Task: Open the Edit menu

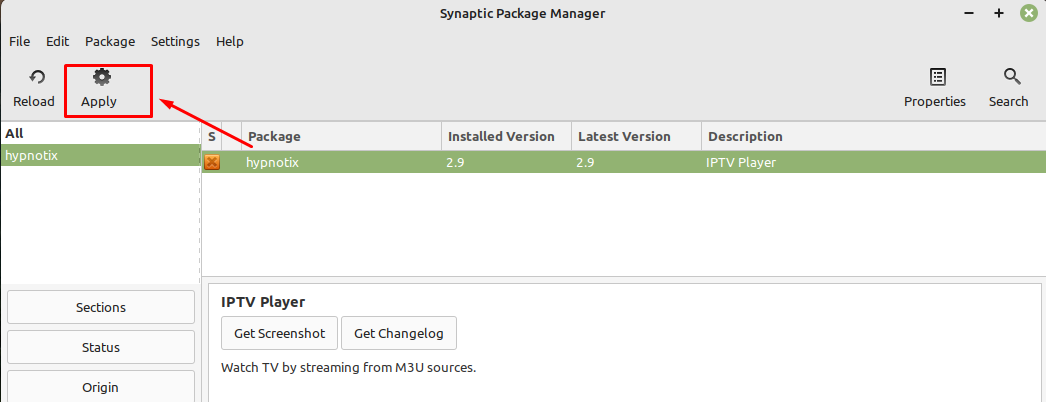Action: [x=57, y=41]
